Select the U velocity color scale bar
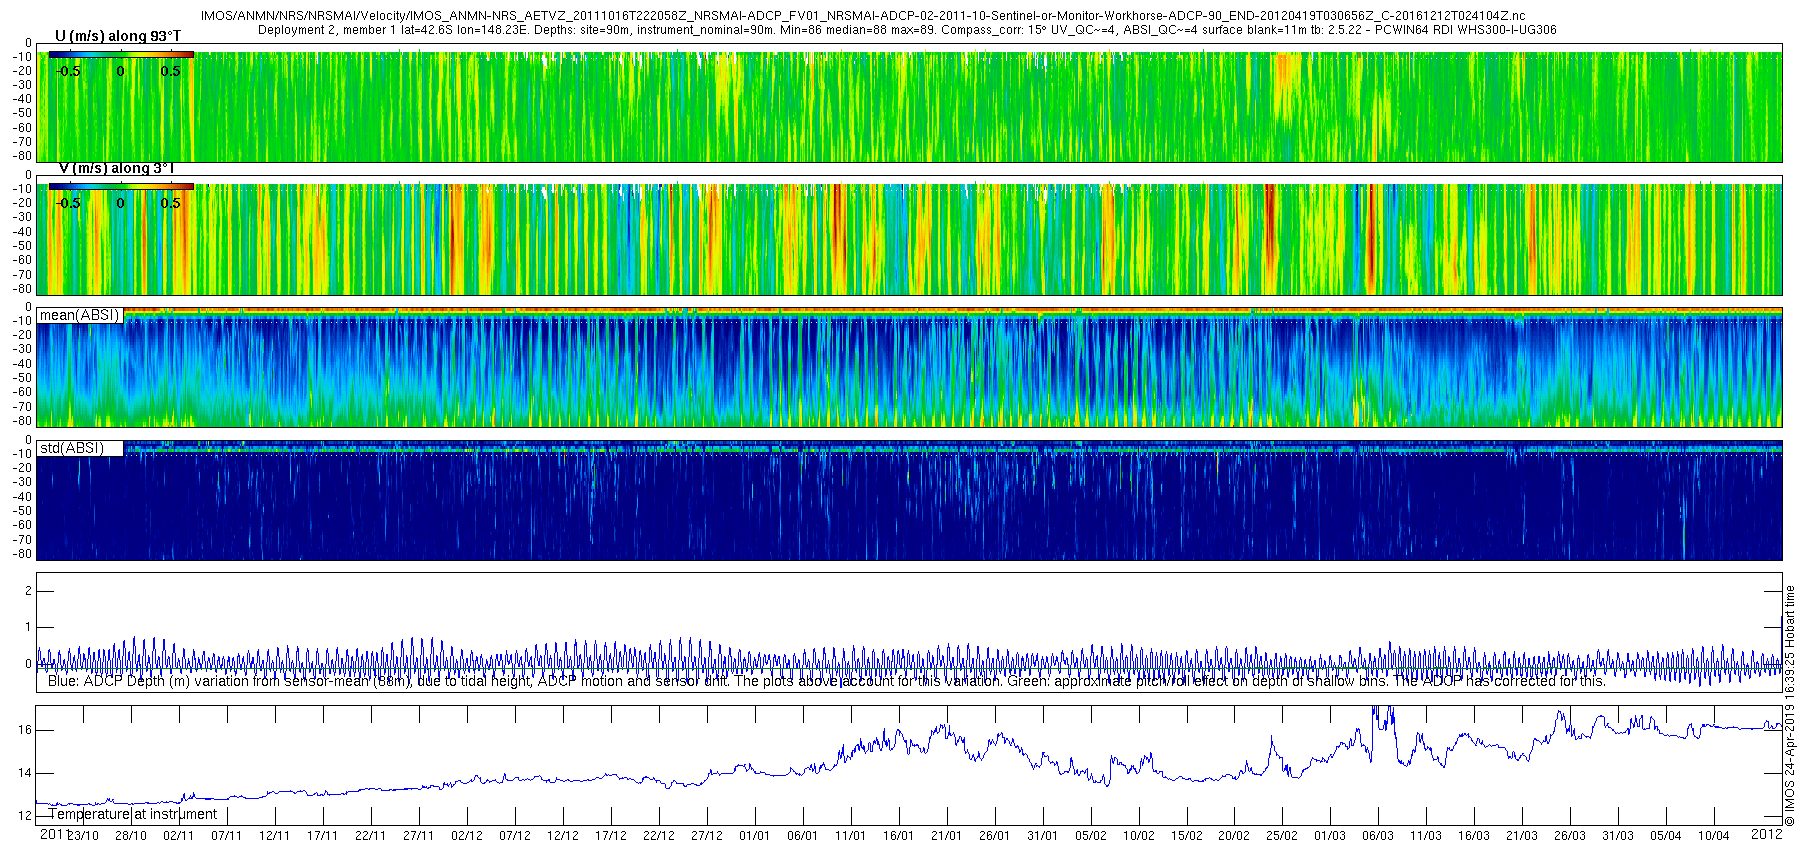This screenshot has height=850, width=1800. click(121, 55)
